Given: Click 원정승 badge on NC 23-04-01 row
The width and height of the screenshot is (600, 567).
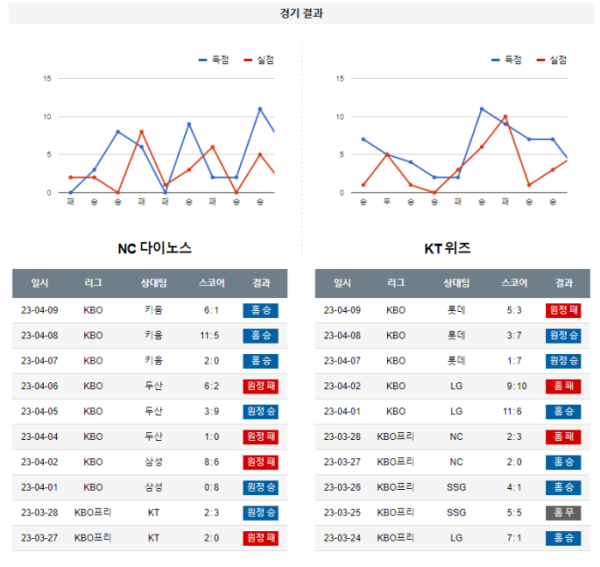Looking at the screenshot, I should pos(261,487).
